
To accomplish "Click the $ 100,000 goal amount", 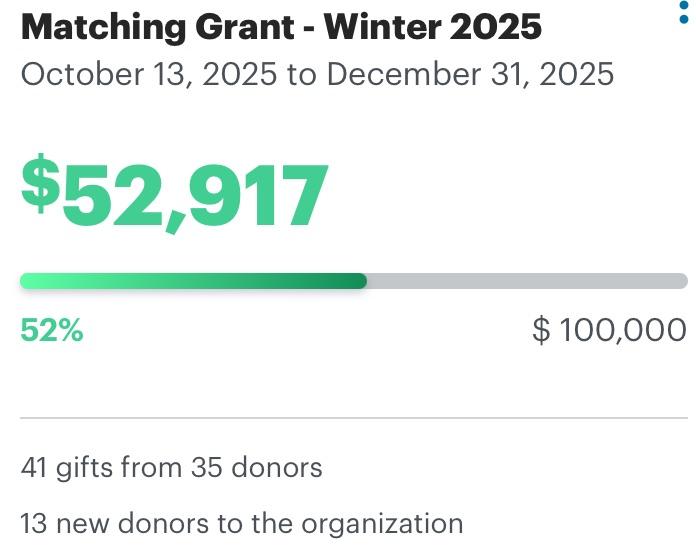I will pyautogui.click(x=609, y=330).
